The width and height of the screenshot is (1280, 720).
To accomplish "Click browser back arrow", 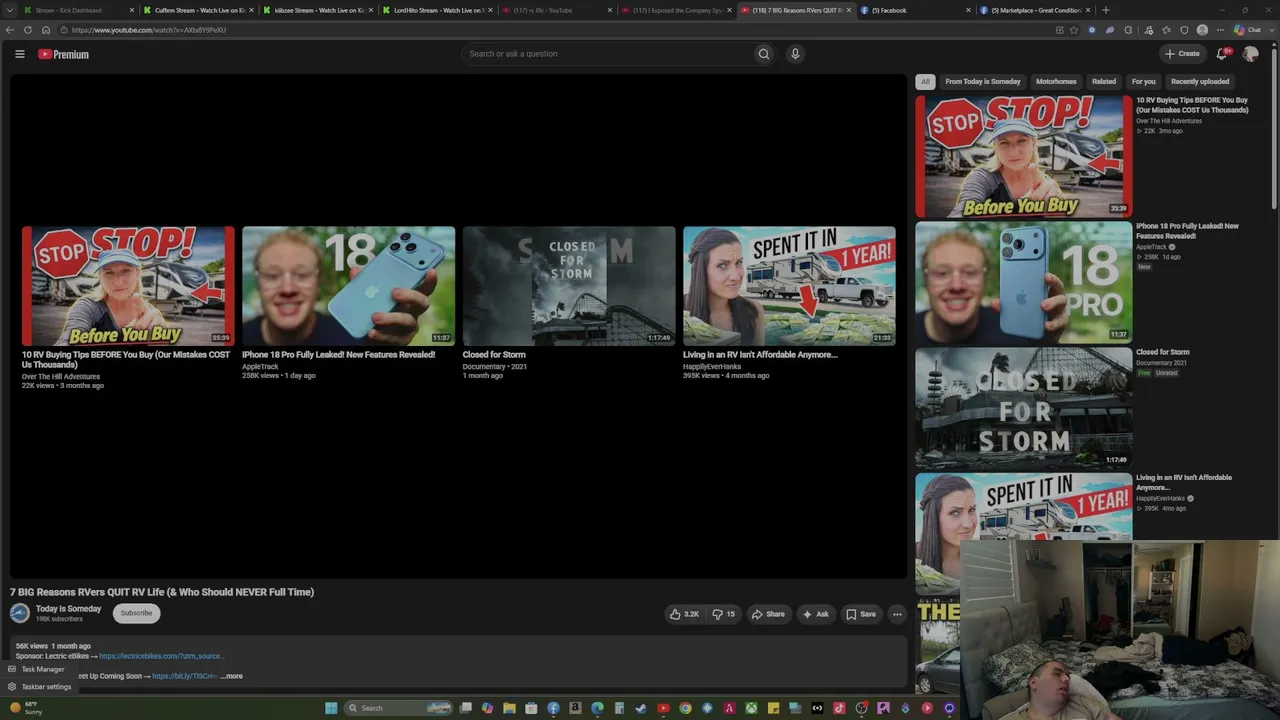I will (10, 30).
